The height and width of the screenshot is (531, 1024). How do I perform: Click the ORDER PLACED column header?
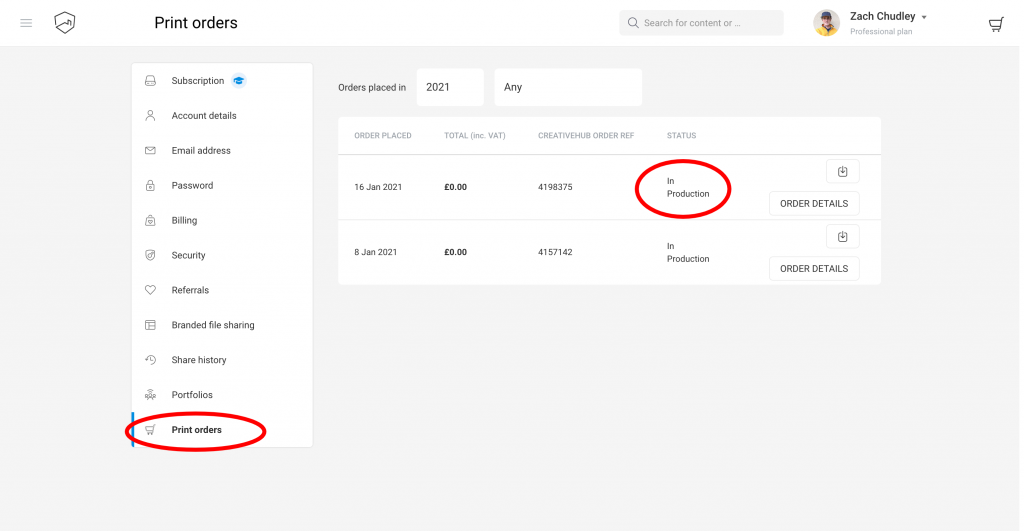[383, 136]
